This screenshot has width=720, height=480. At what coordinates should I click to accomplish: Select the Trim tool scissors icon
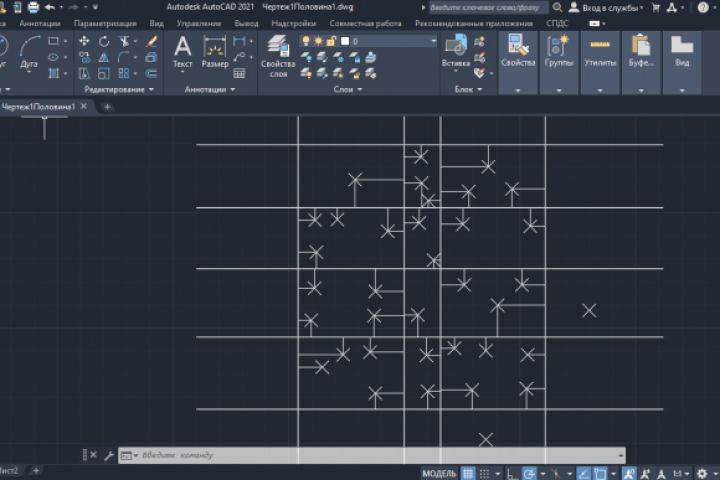click(124, 41)
